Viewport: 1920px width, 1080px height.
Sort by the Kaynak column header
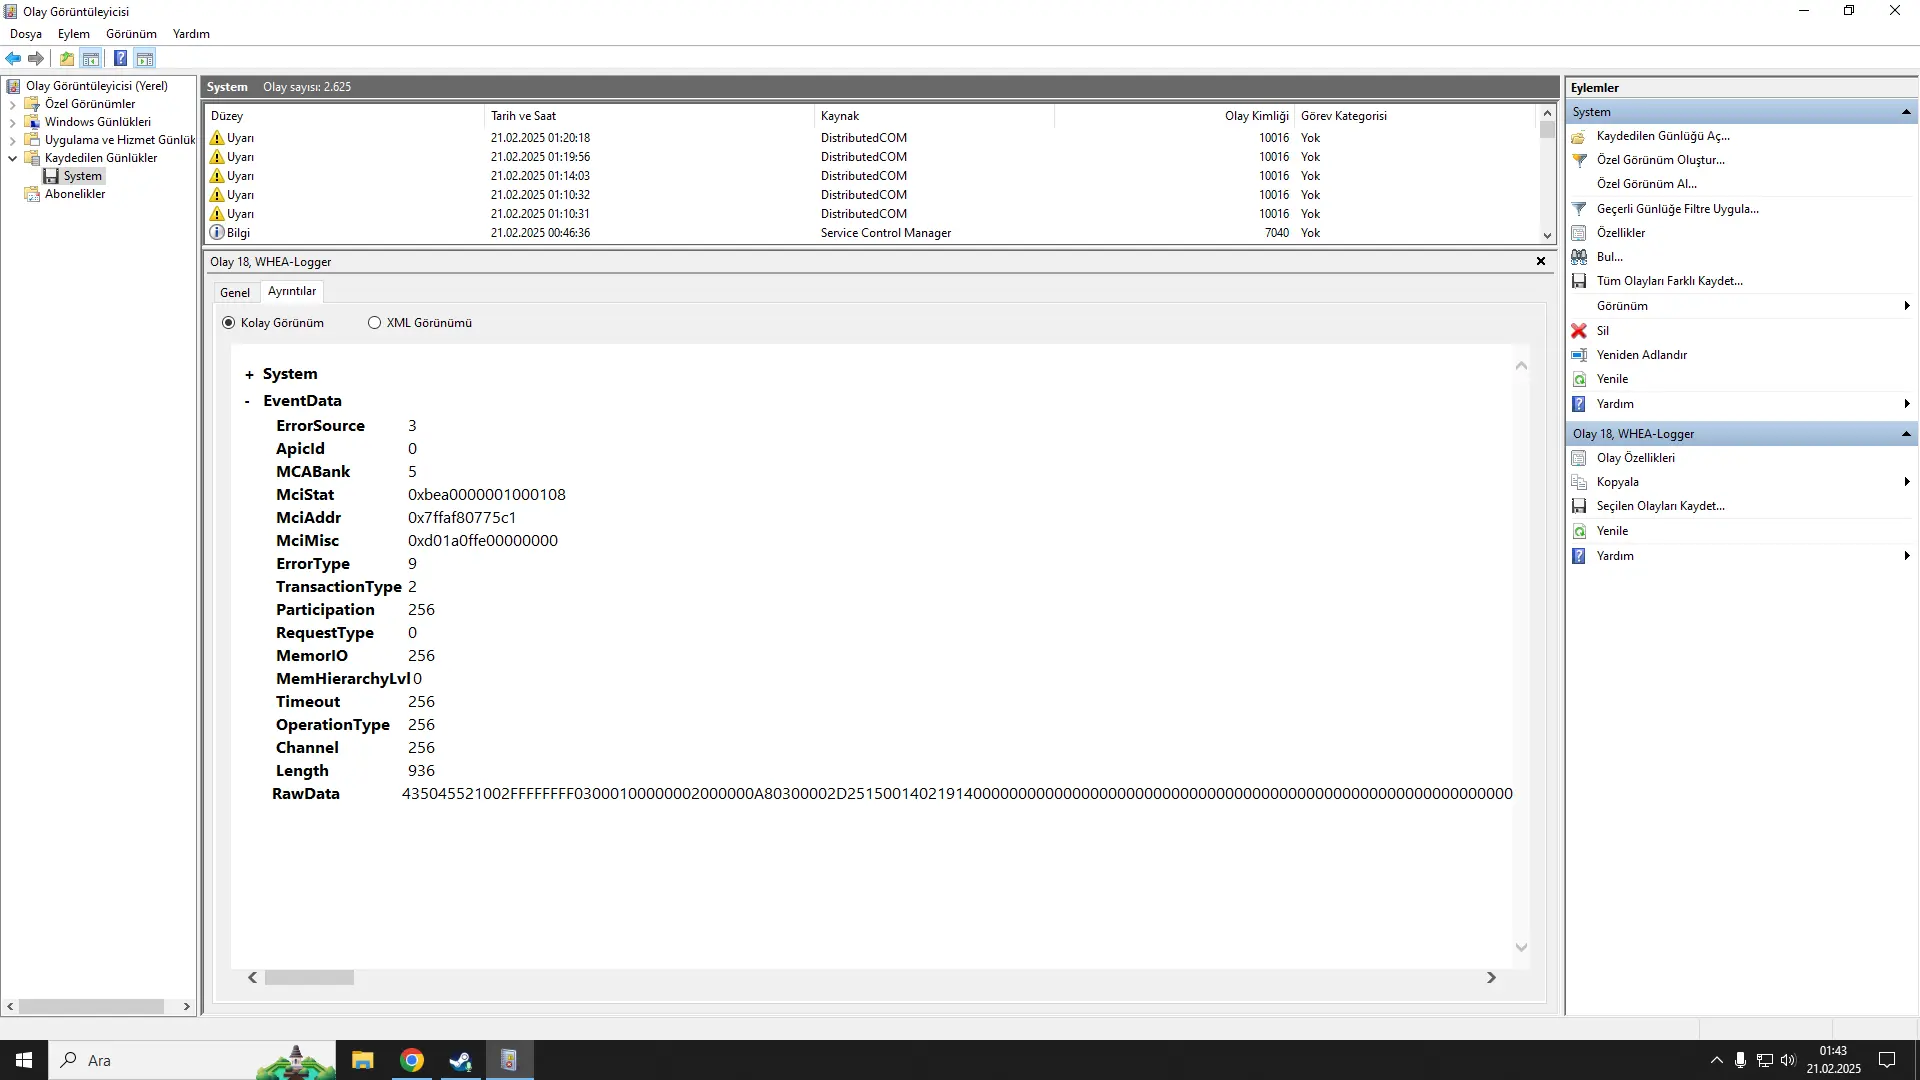pos(935,116)
